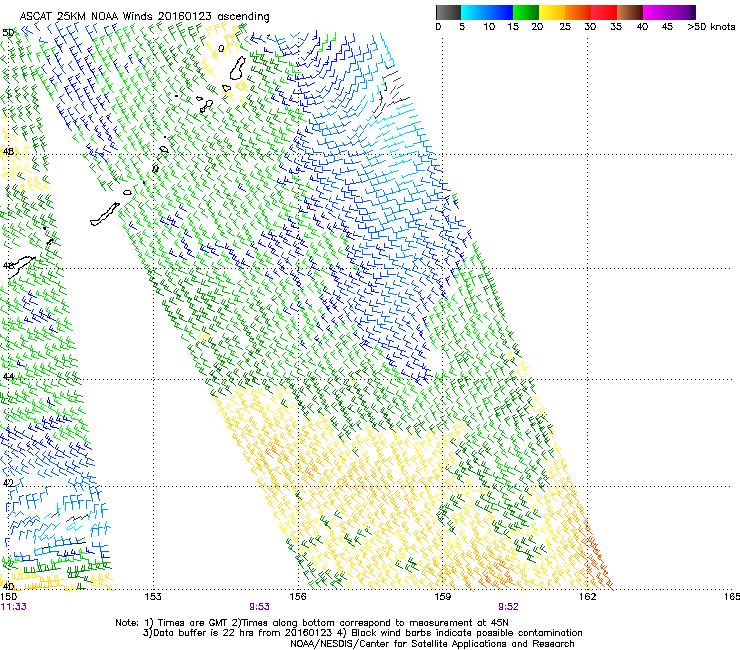The width and height of the screenshot is (740, 650).
Task: Click longitude label '159'
Action: (x=442, y=597)
